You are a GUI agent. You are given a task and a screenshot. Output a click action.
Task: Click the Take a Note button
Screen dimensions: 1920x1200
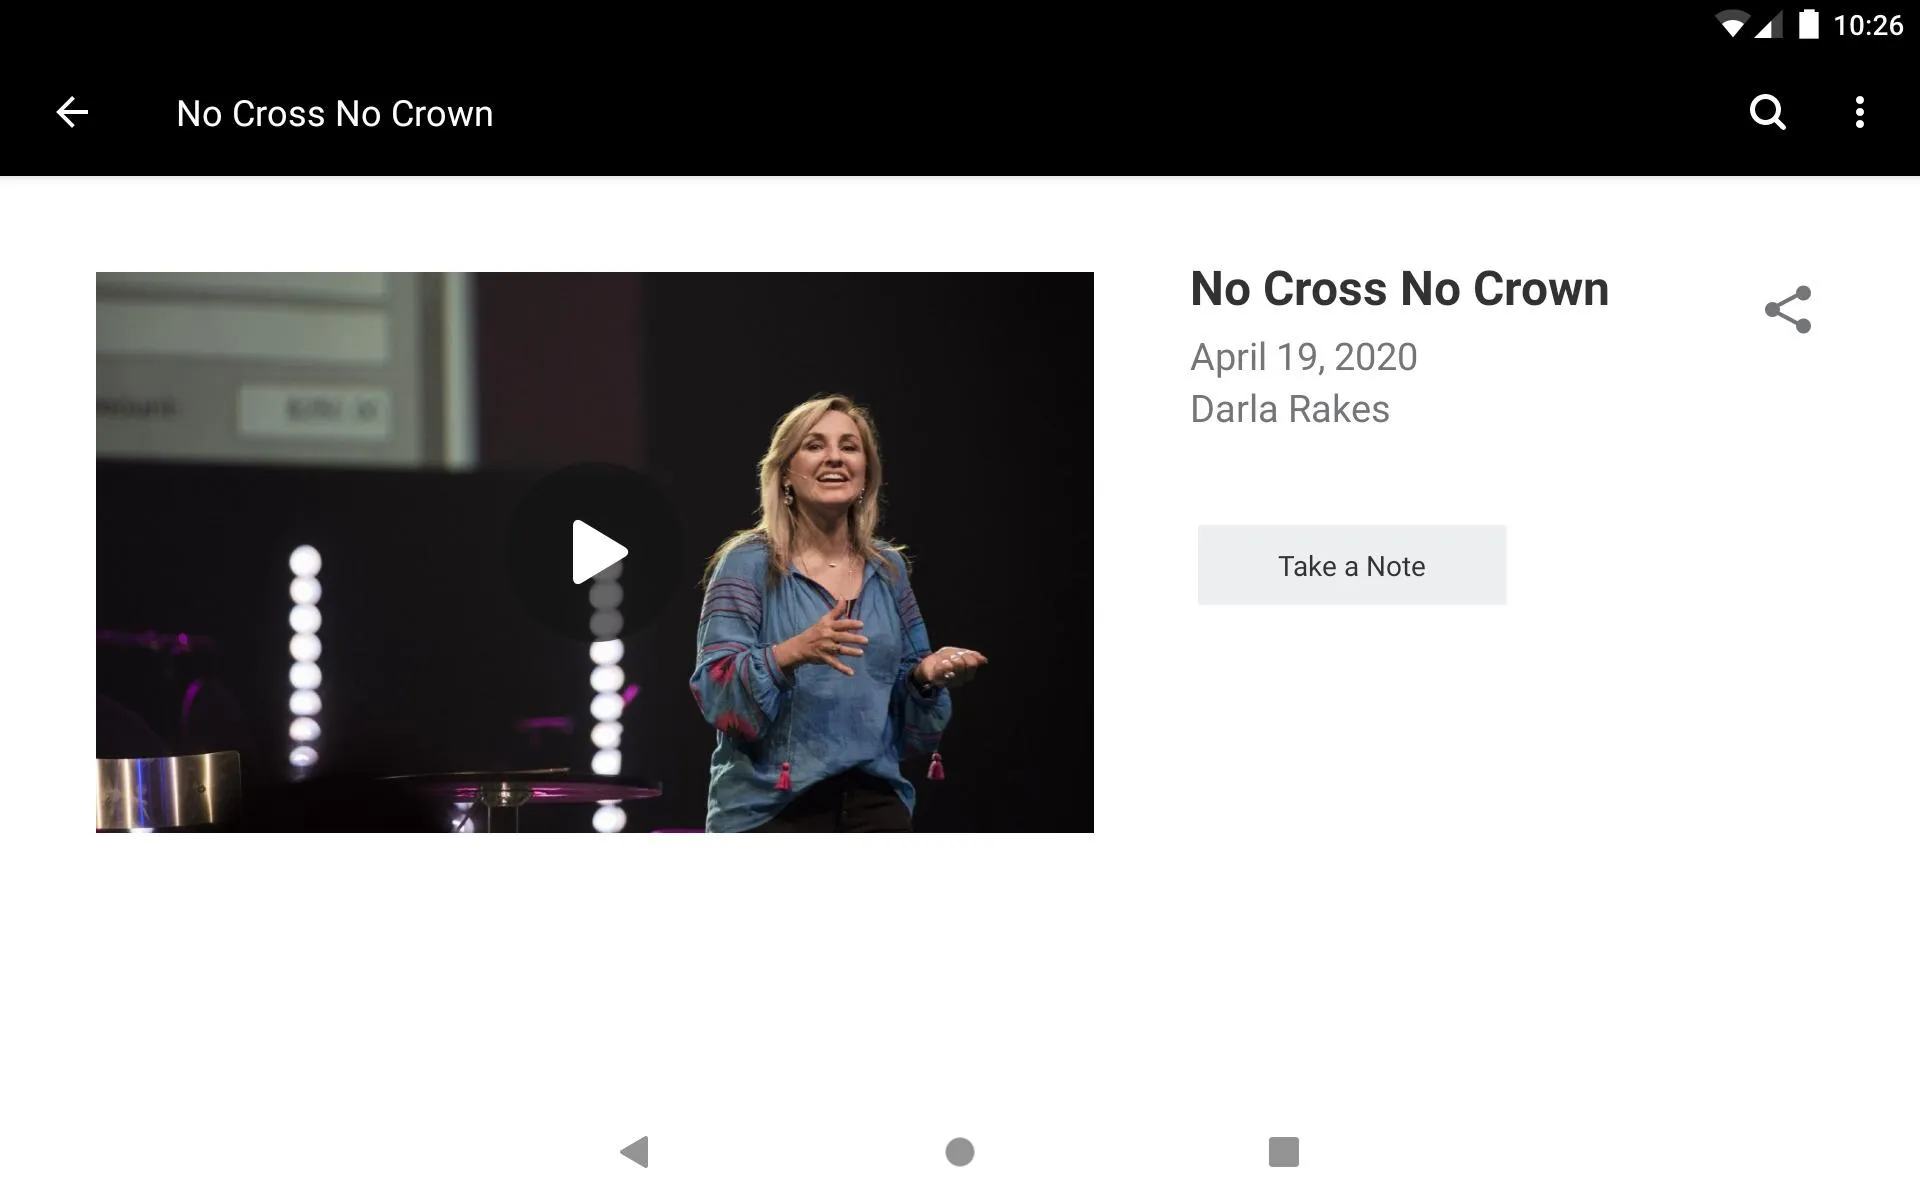[1352, 564]
